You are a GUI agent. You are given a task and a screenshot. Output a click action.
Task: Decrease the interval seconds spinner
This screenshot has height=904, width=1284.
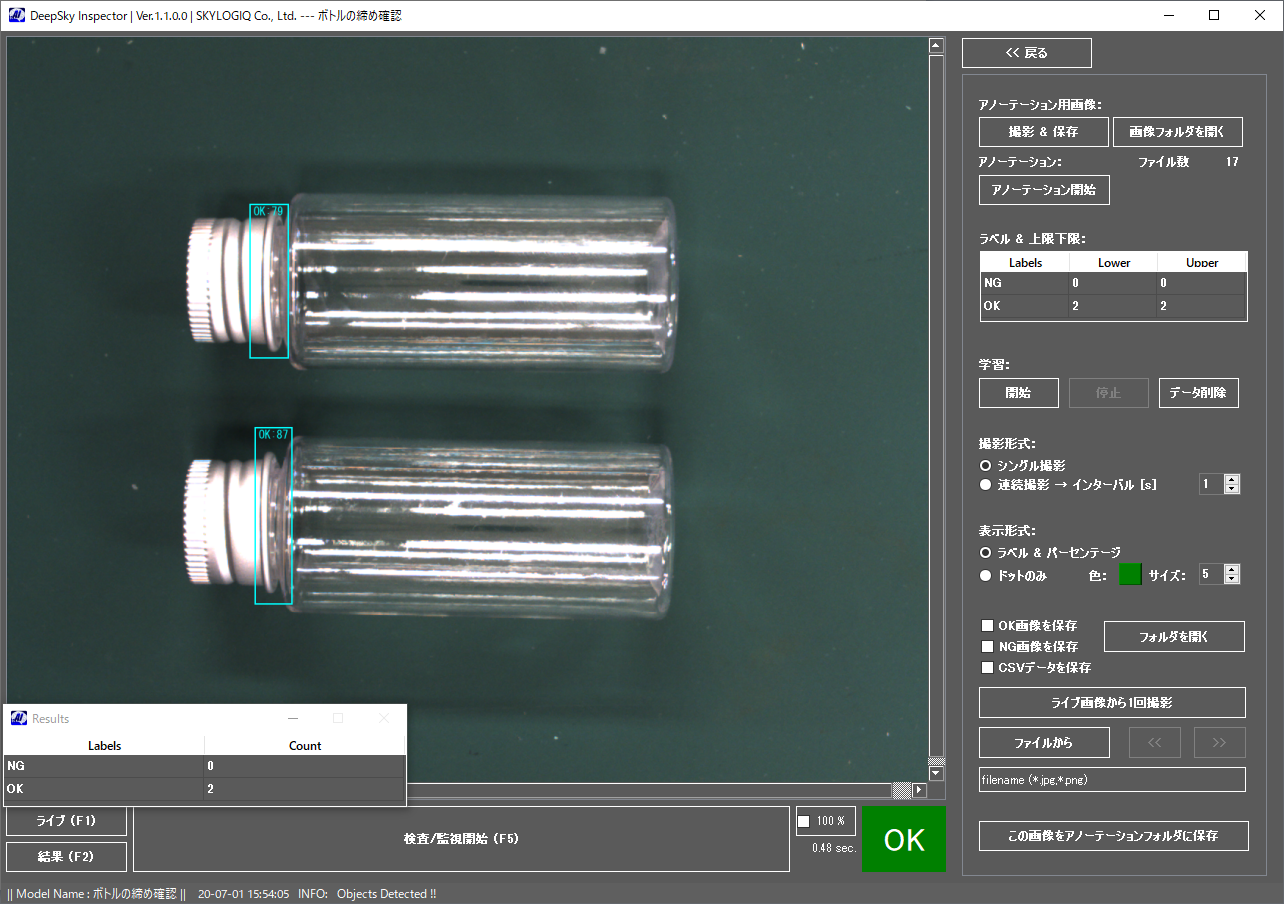[x=1232, y=489]
